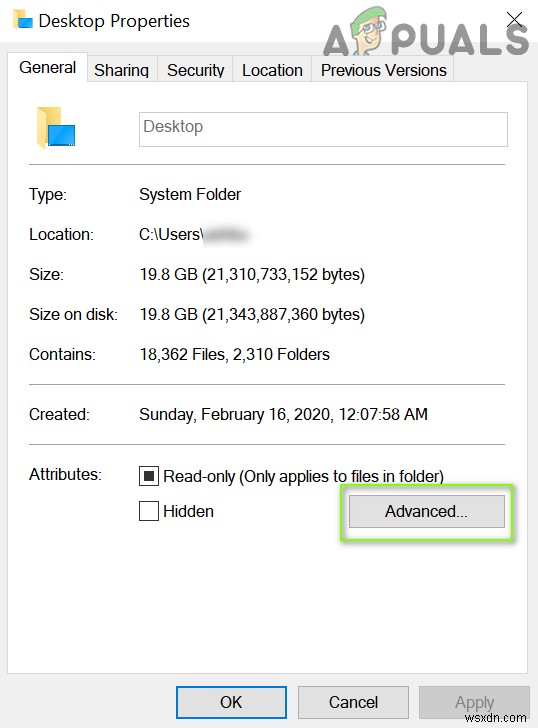Viewport: 538px width, 728px height.
Task: Click the 'Size on disk:' label
Action: 73,314
